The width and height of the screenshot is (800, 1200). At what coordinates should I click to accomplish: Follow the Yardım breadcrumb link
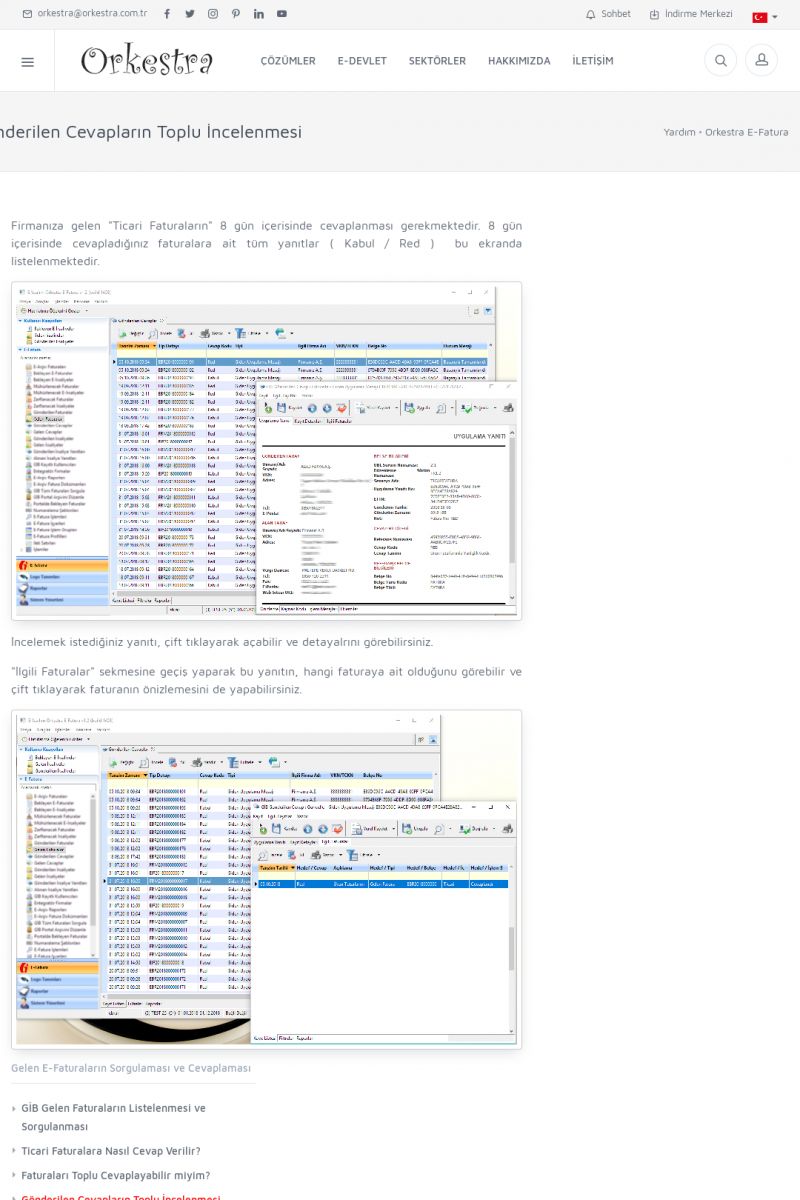coord(679,132)
